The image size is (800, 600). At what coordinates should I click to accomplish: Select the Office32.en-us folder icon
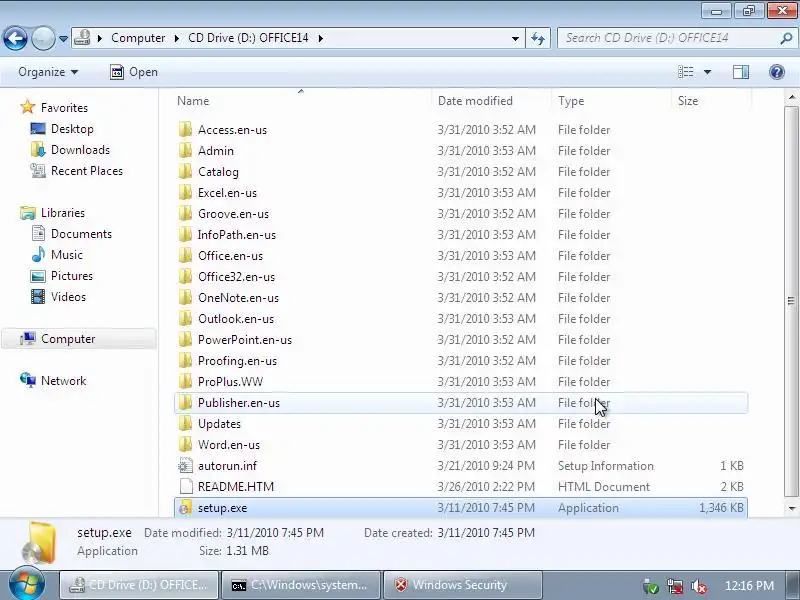click(185, 276)
